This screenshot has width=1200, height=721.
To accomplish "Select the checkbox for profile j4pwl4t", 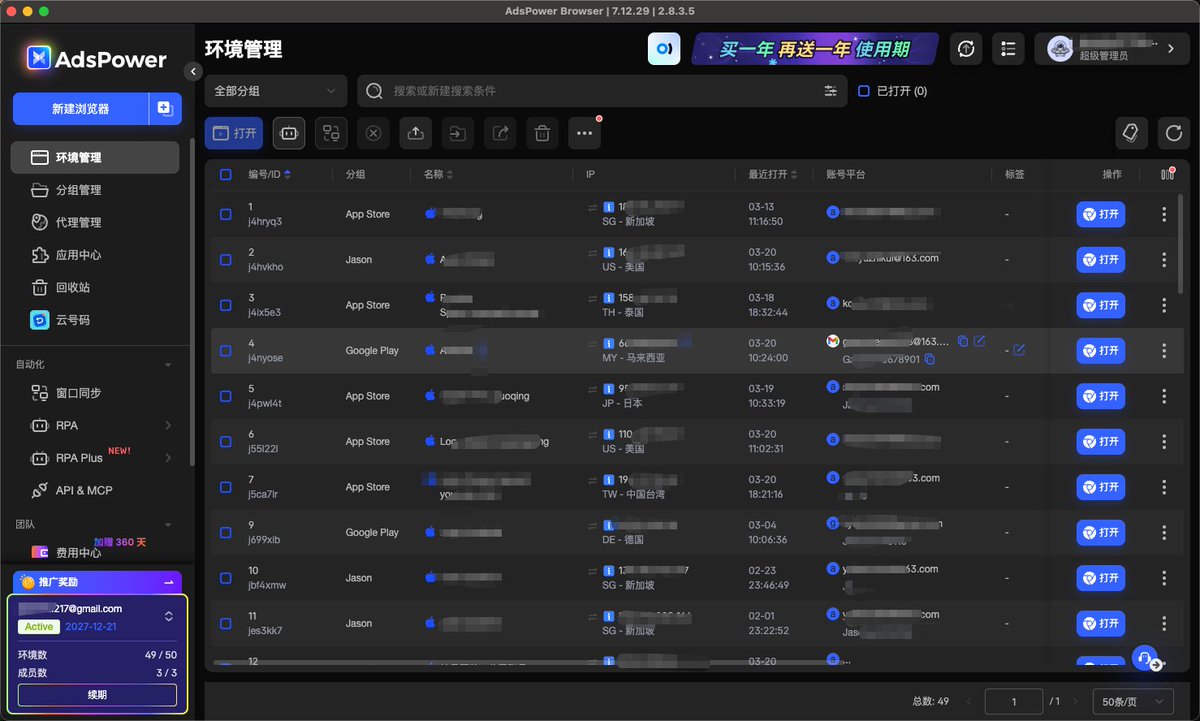I will [x=226, y=396].
